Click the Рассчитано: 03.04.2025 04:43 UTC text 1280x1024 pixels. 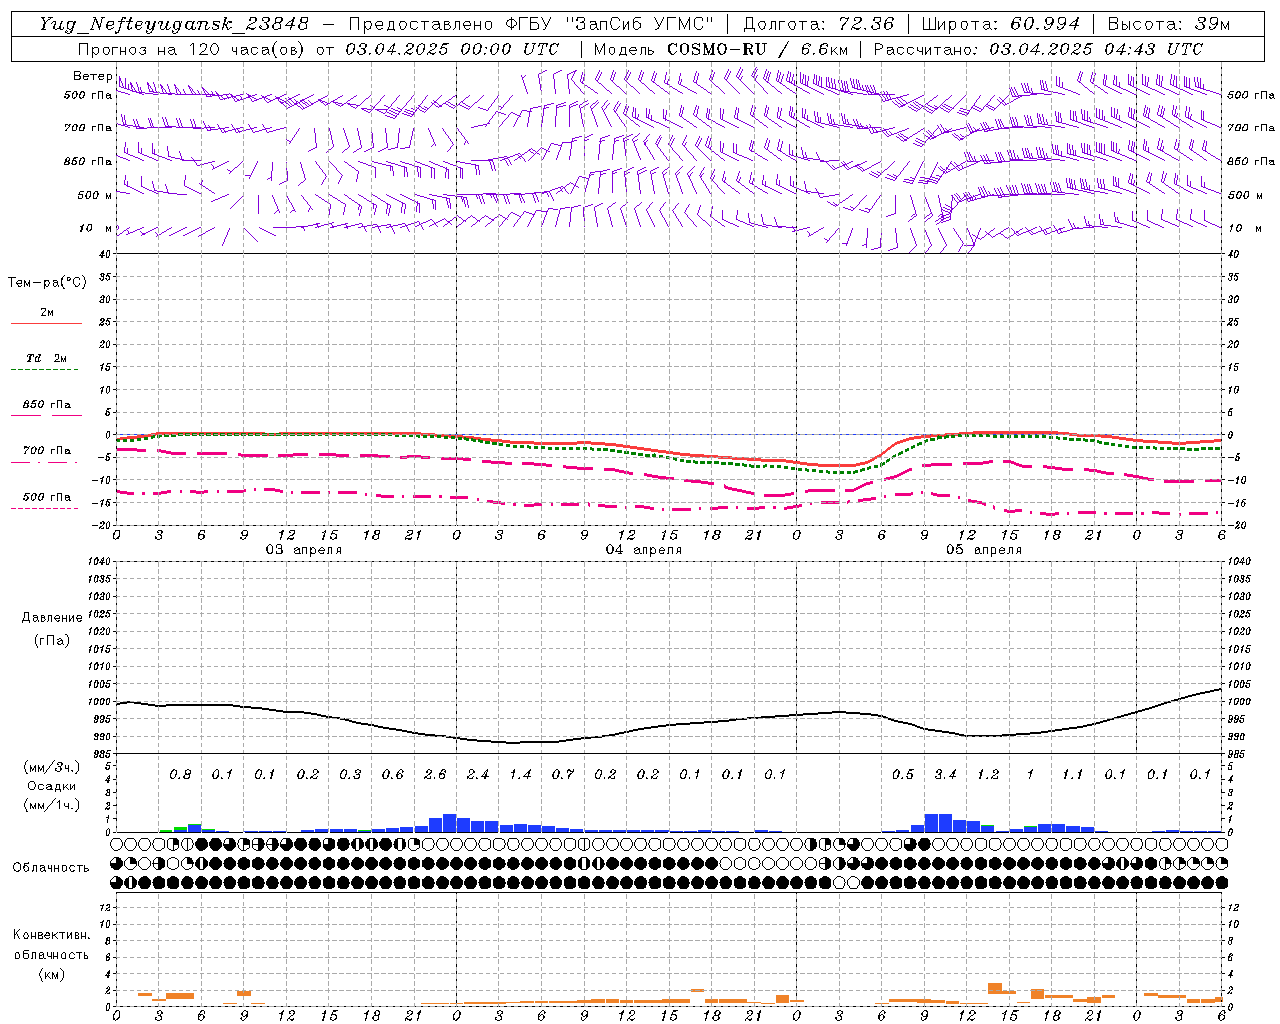pyautogui.click(x=1038, y=49)
